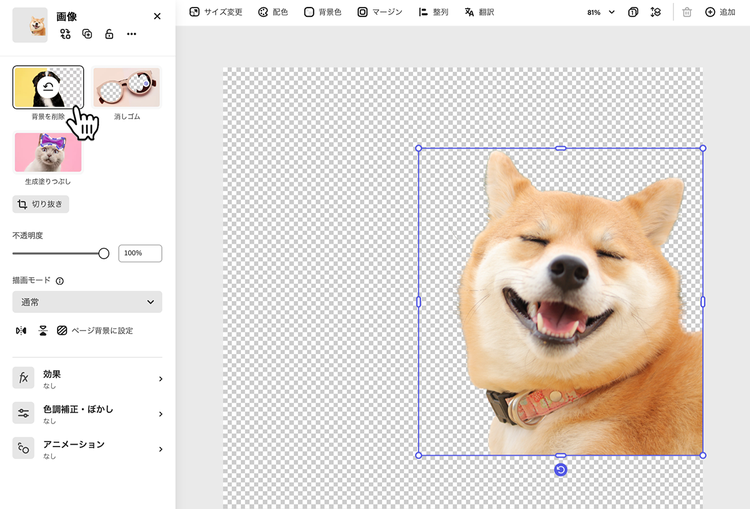Toggle 背景を削除 background removal thumbnail
750x509 pixels.
point(47,88)
